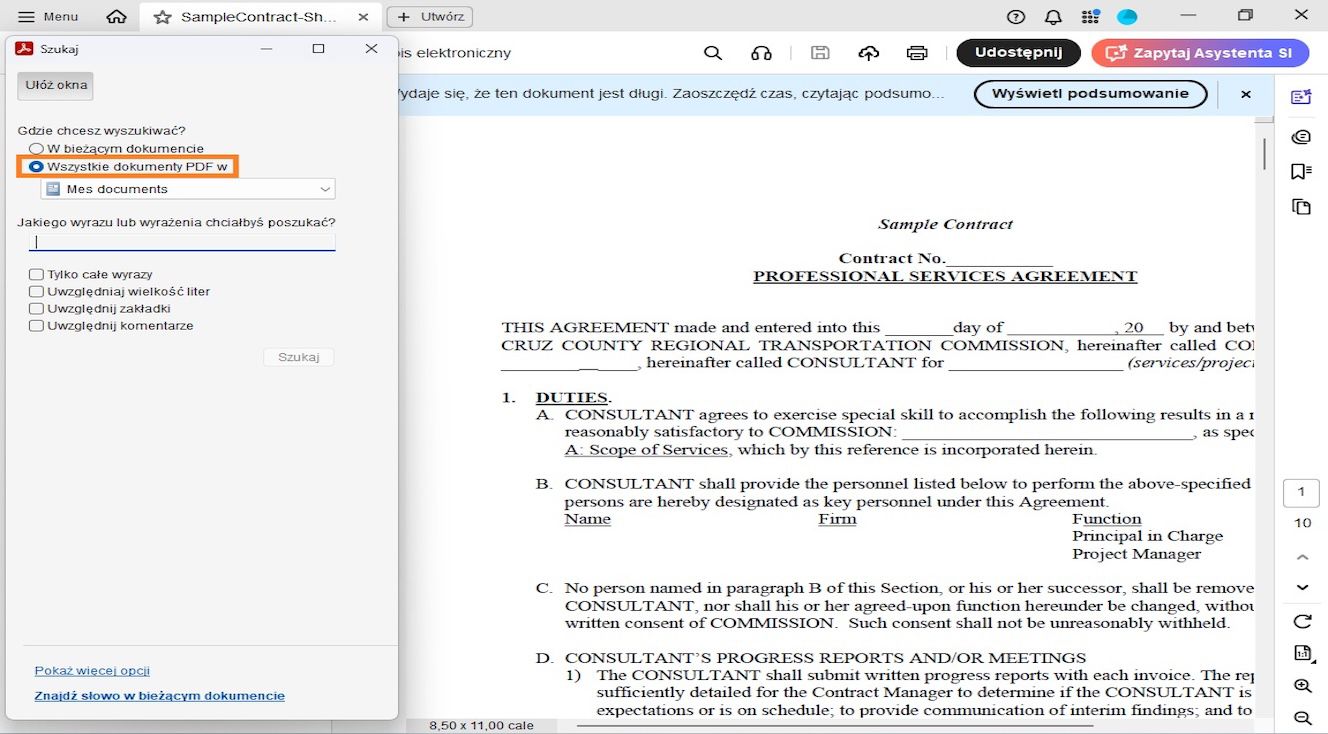This screenshot has width=1328, height=734.
Task: Select the 'W bieżącym dokumencie' radio button
Action: pyautogui.click(x=36, y=148)
